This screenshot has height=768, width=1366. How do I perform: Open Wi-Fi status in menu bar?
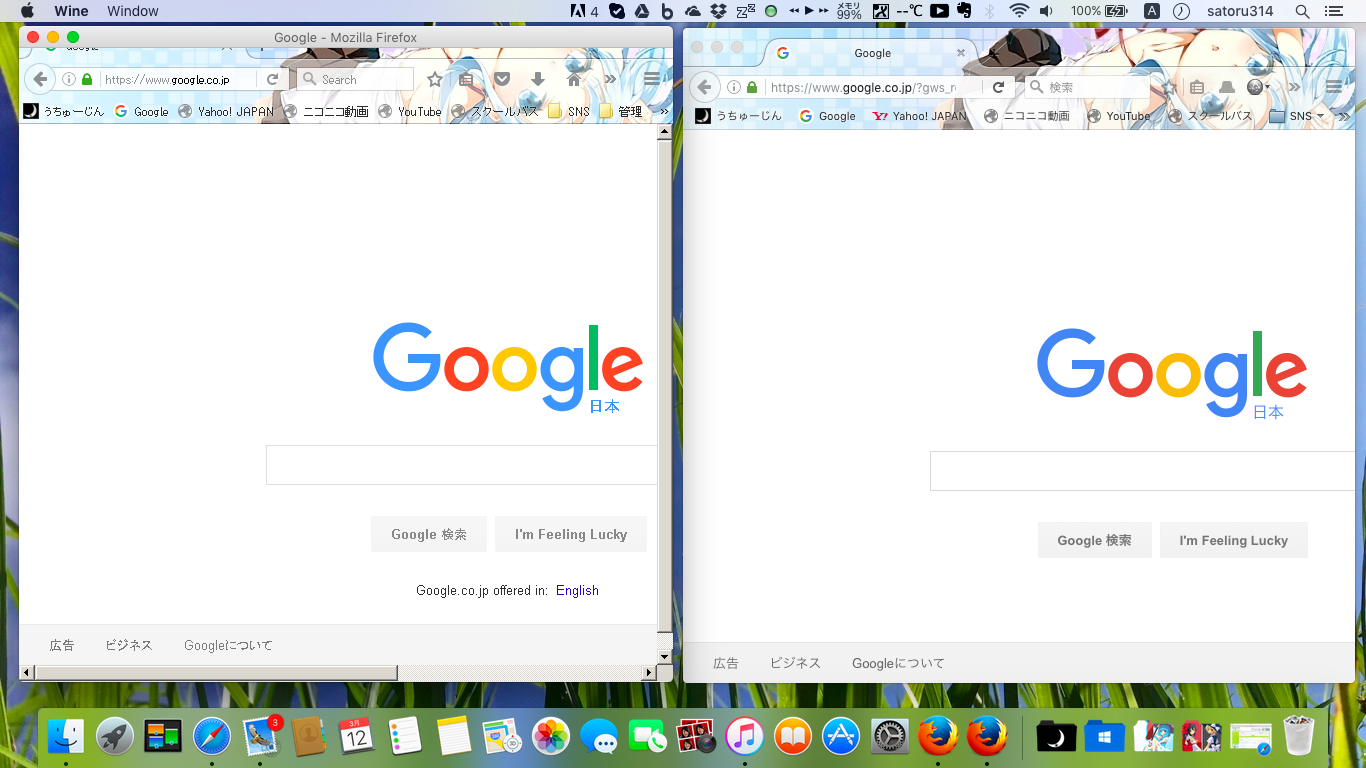pos(1019,11)
